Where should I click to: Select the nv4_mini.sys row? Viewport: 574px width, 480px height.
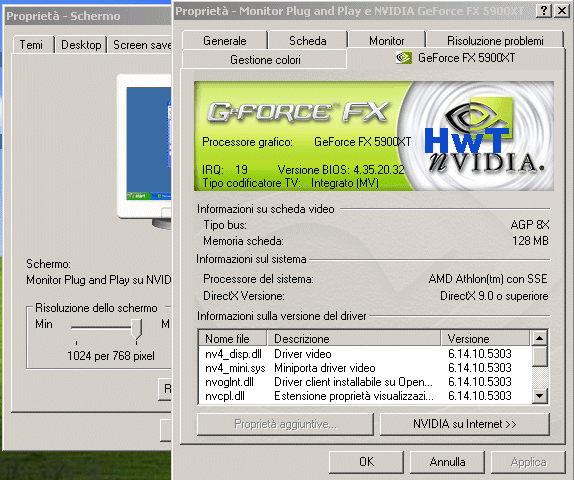click(x=365, y=368)
